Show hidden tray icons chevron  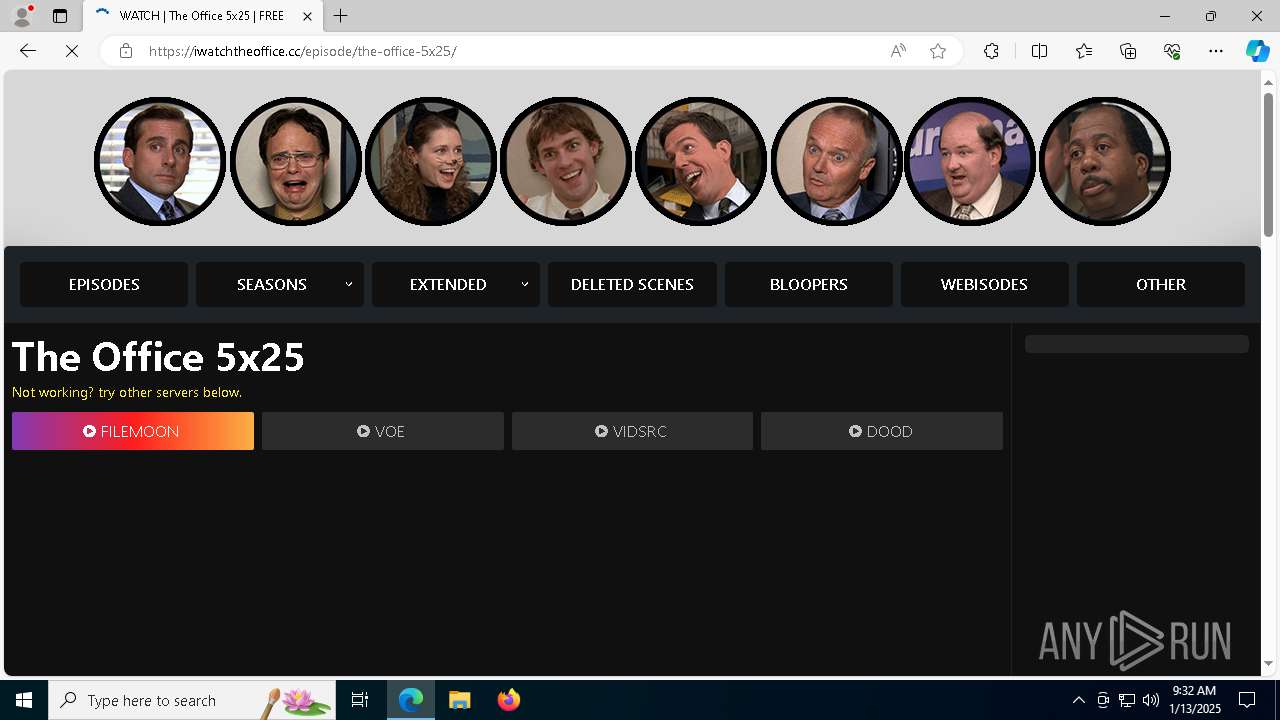pyautogui.click(x=1078, y=700)
